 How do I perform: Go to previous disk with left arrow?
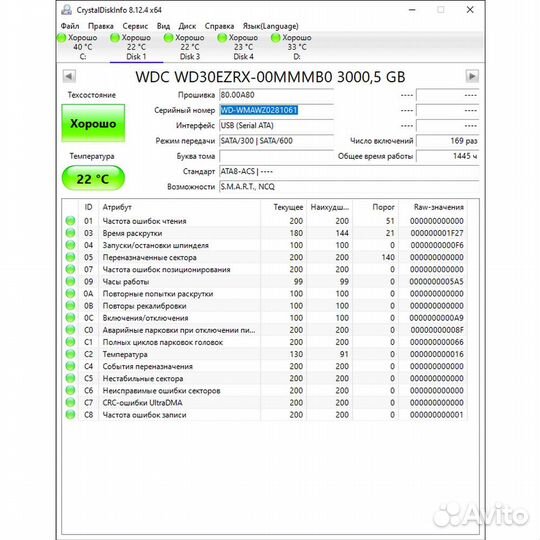(x=69, y=76)
